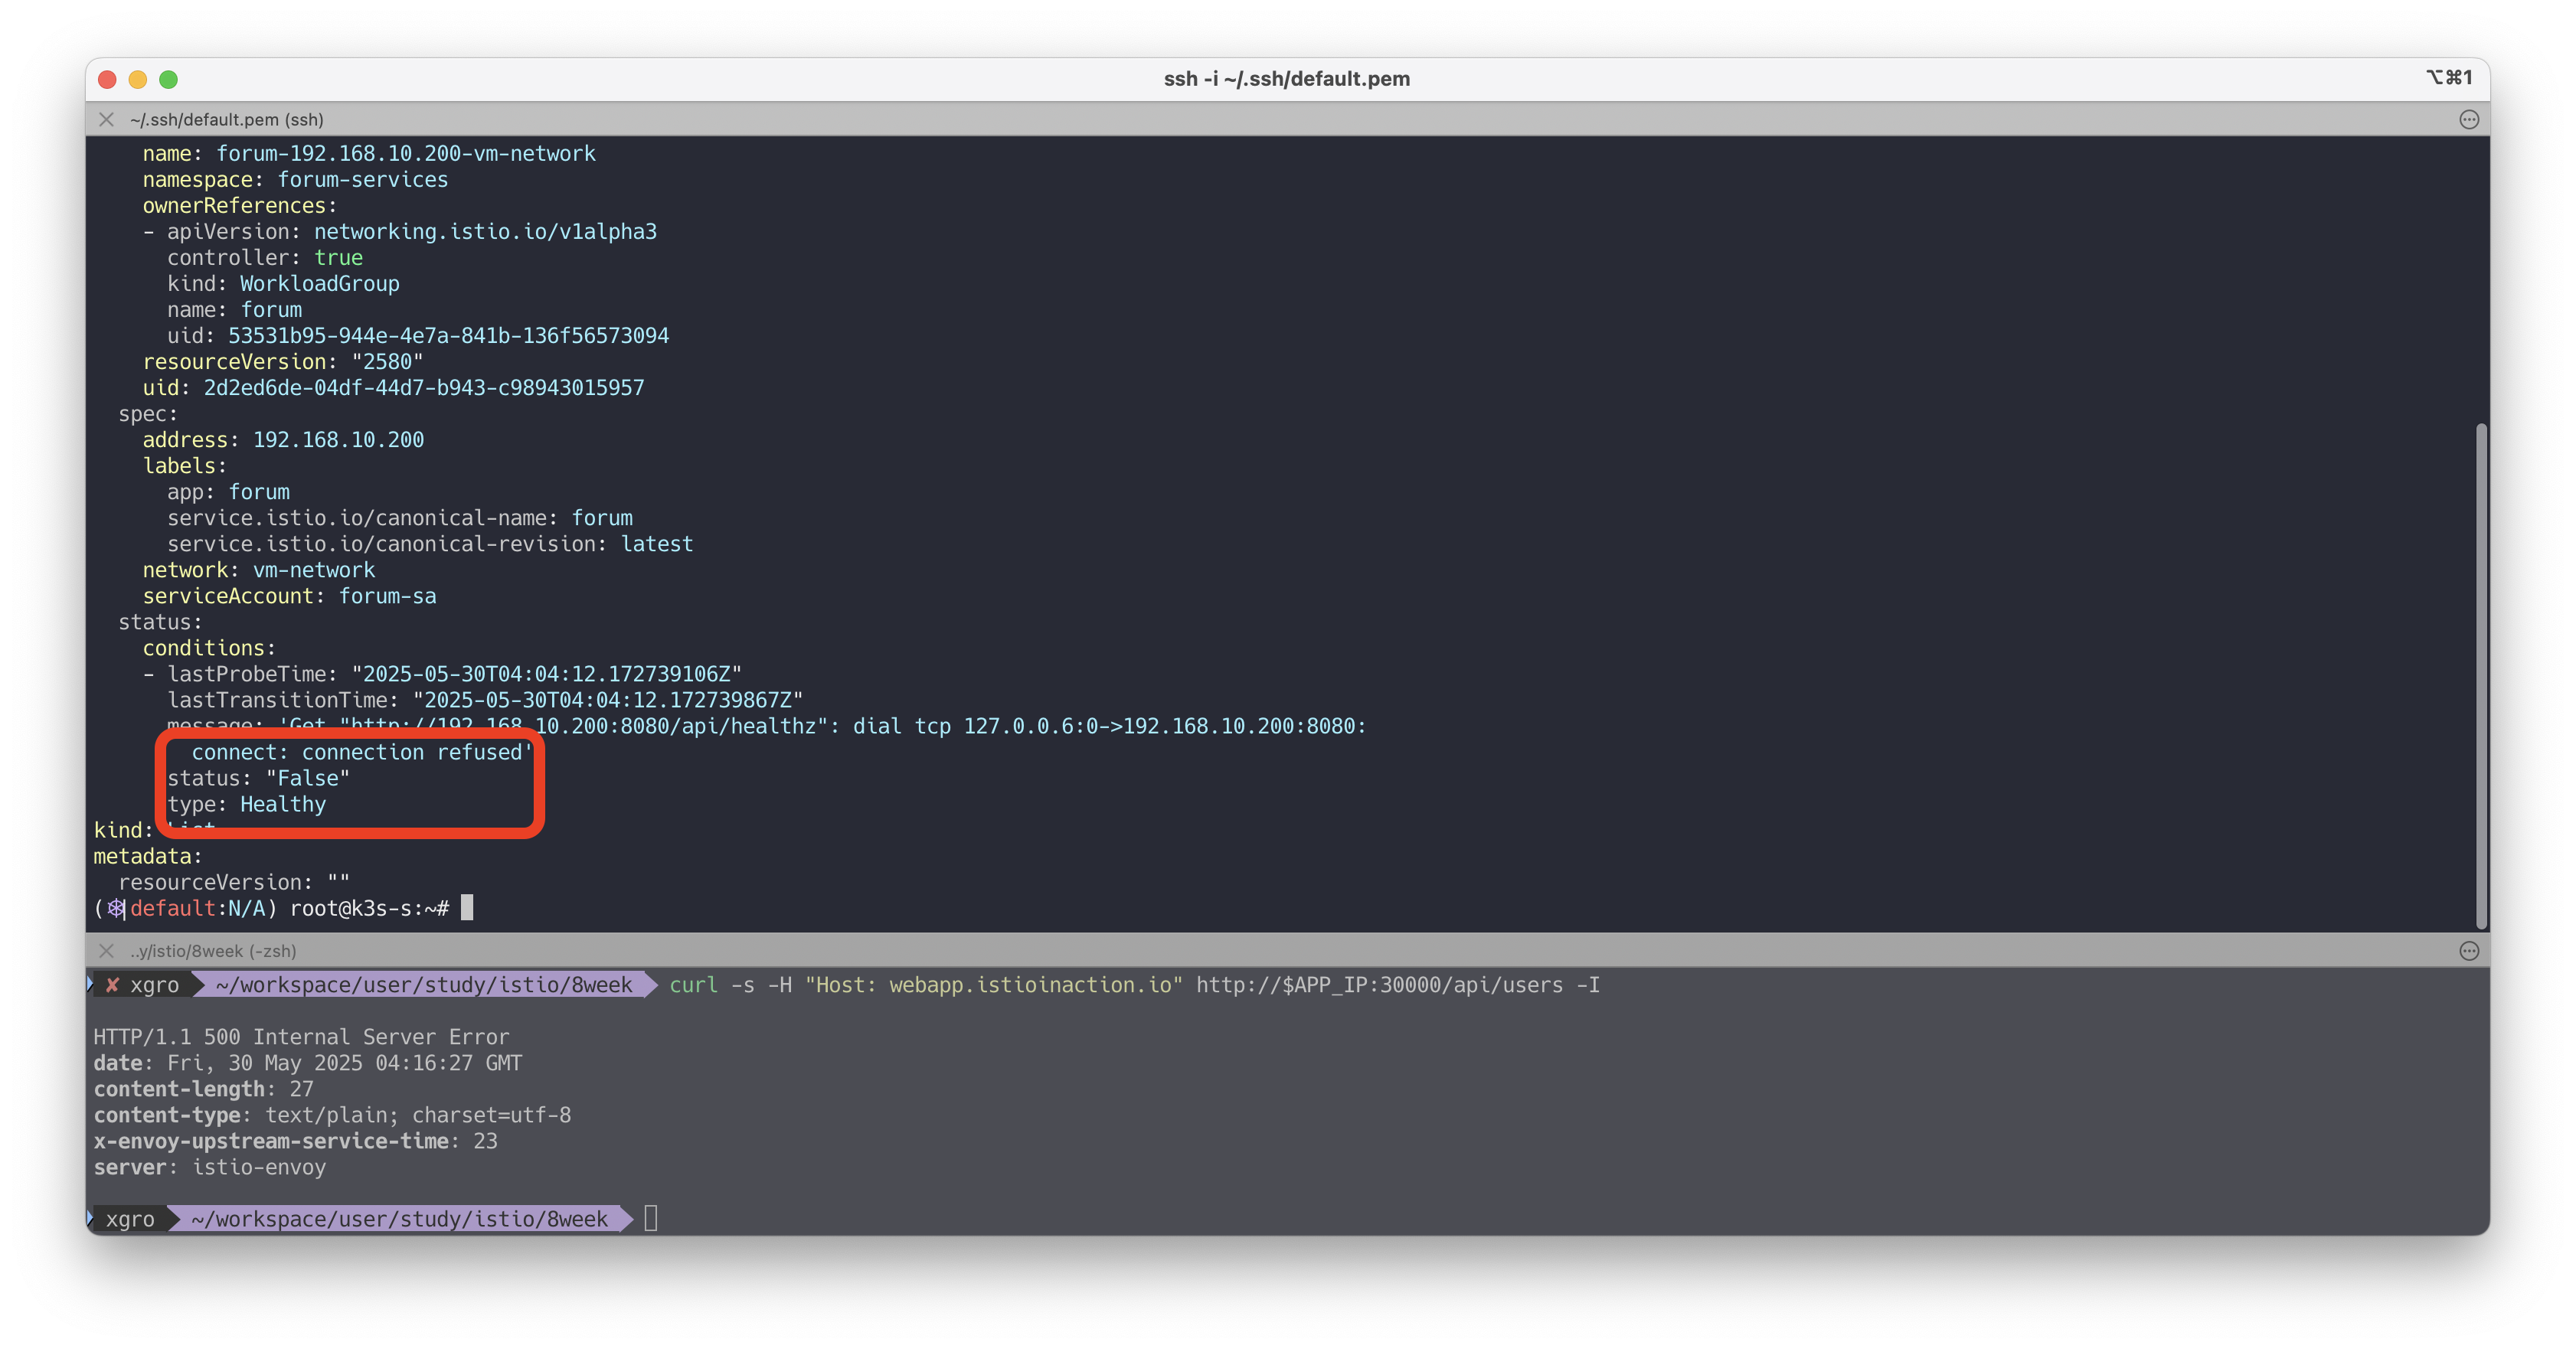Screen dimensions: 2576x1349
Task: Select the '..y/istio/8week (-zsh)' pane title
Action: point(213,950)
